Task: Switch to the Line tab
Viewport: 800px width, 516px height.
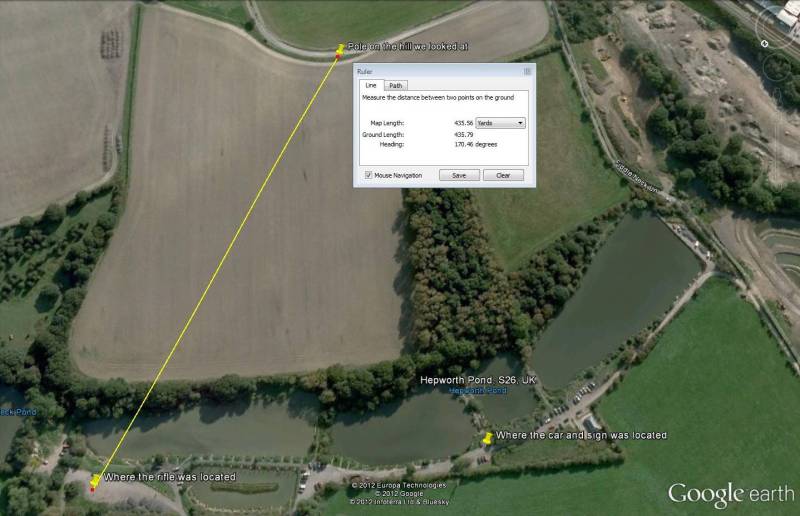Action: point(371,85)
